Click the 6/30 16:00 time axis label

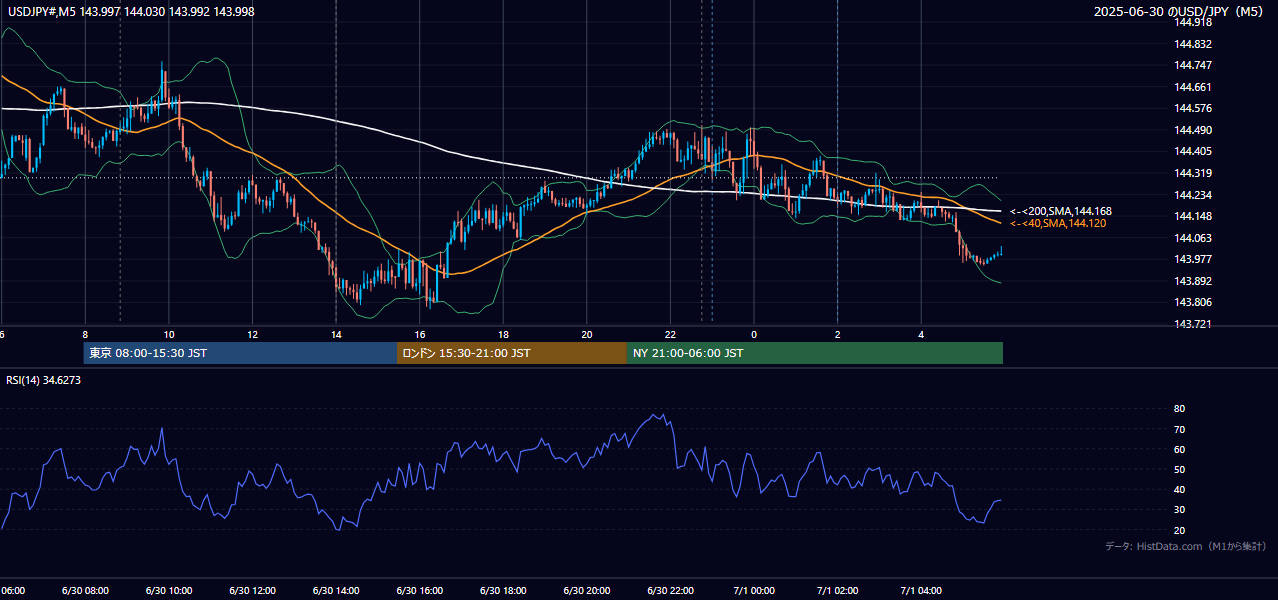point(420,591)
